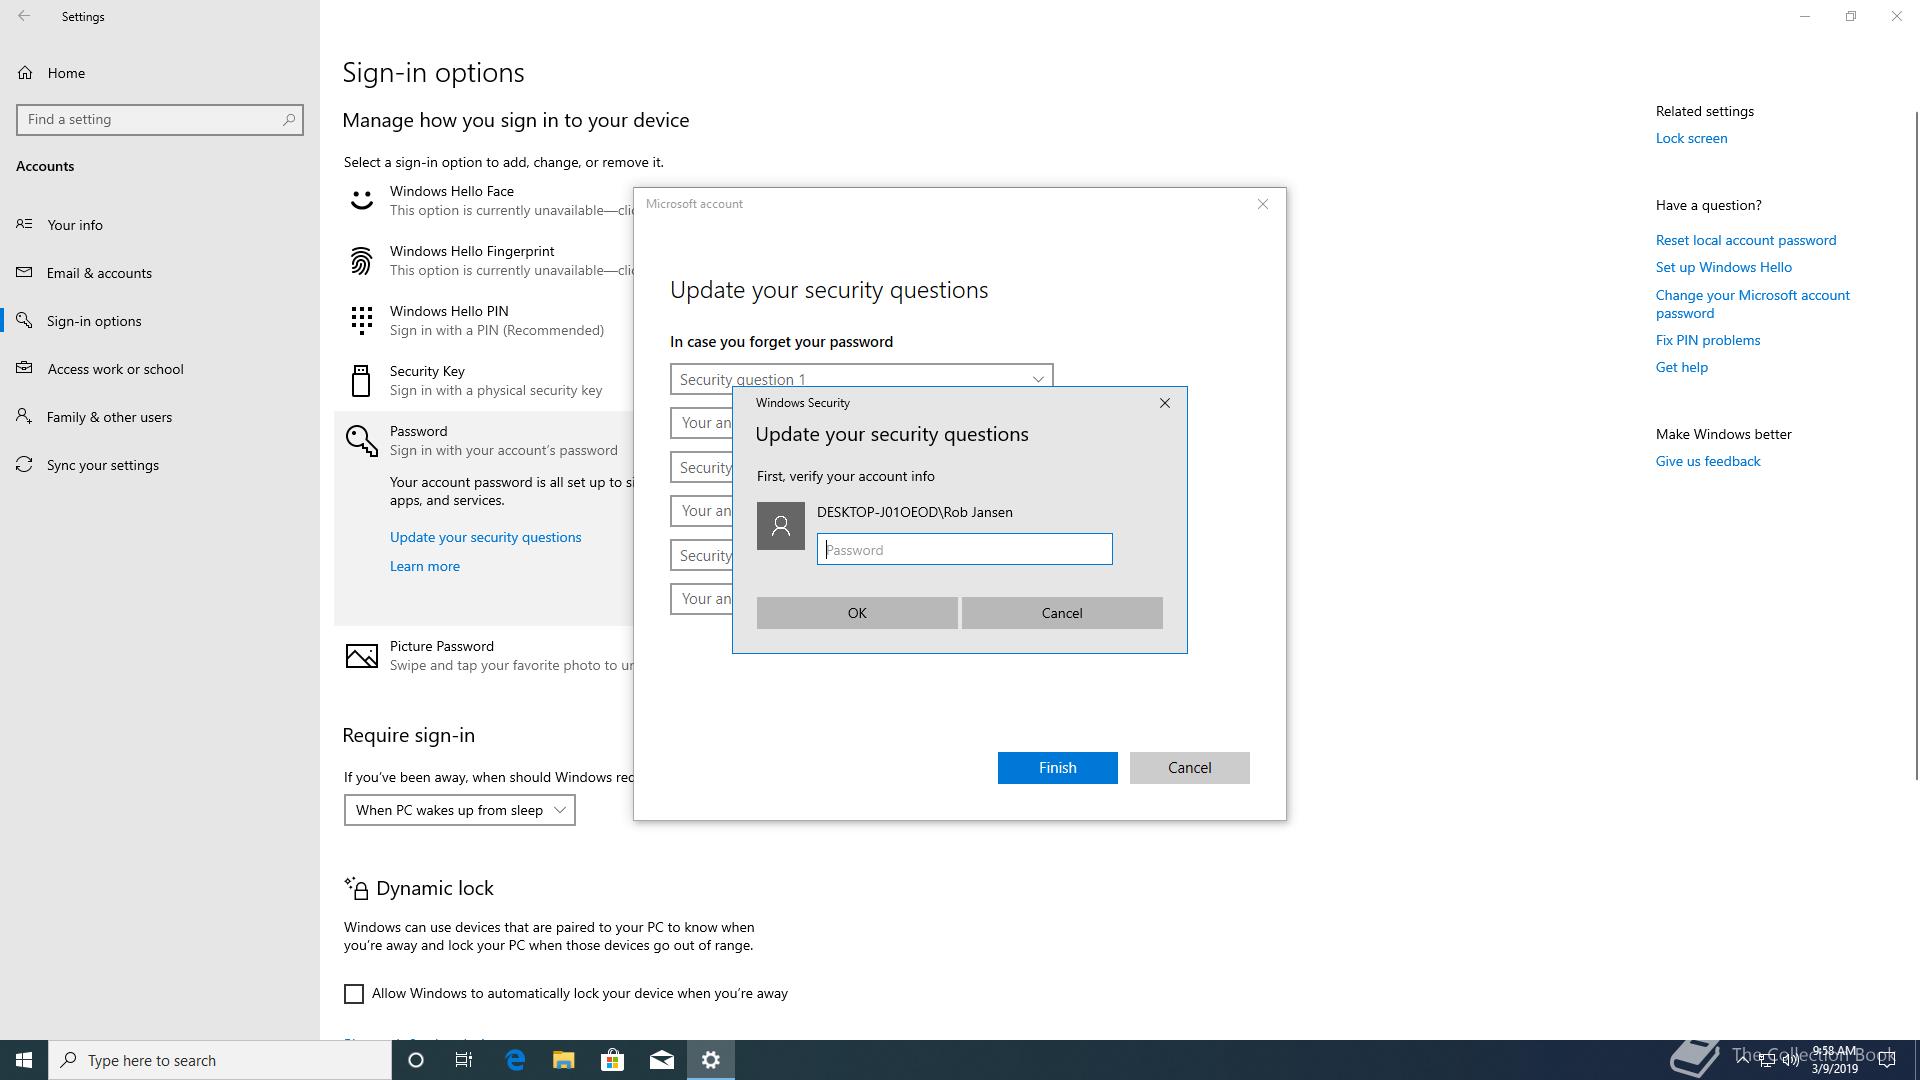The image size is (1920, 1080).
Task: Click the user avatar in Windows Security dialog
Action: click(x=781, y=526)
